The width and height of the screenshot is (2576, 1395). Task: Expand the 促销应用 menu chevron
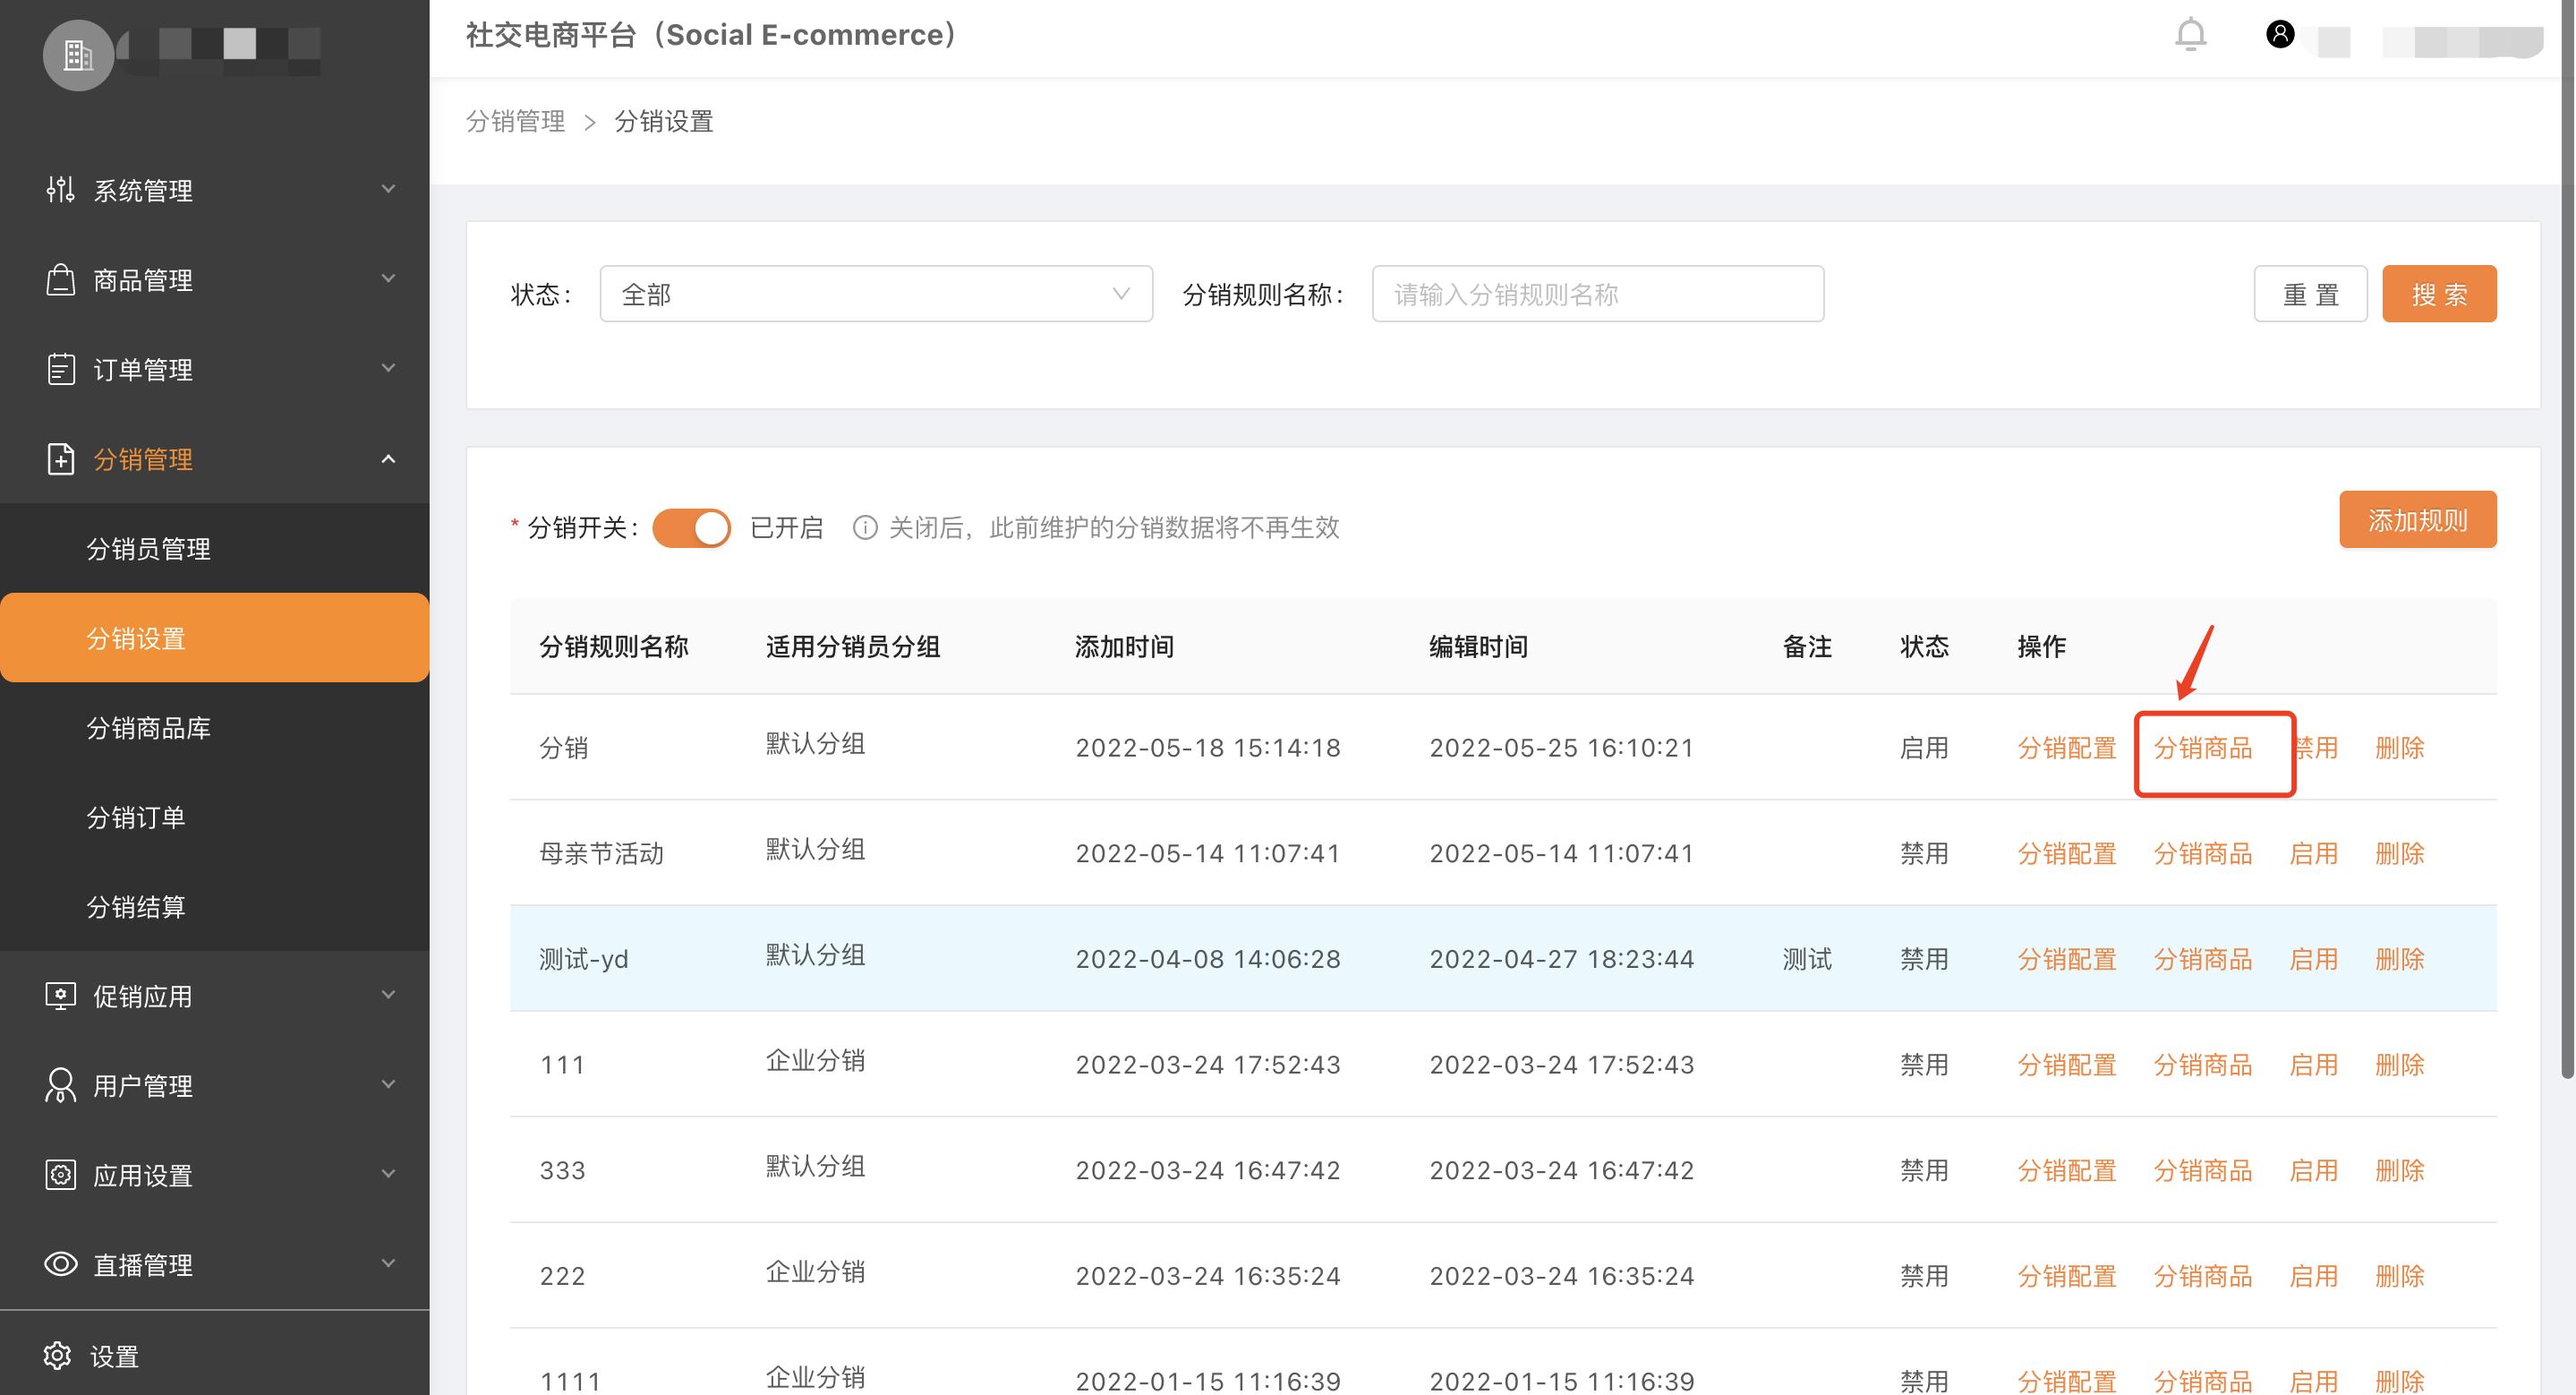coord(388,995)
